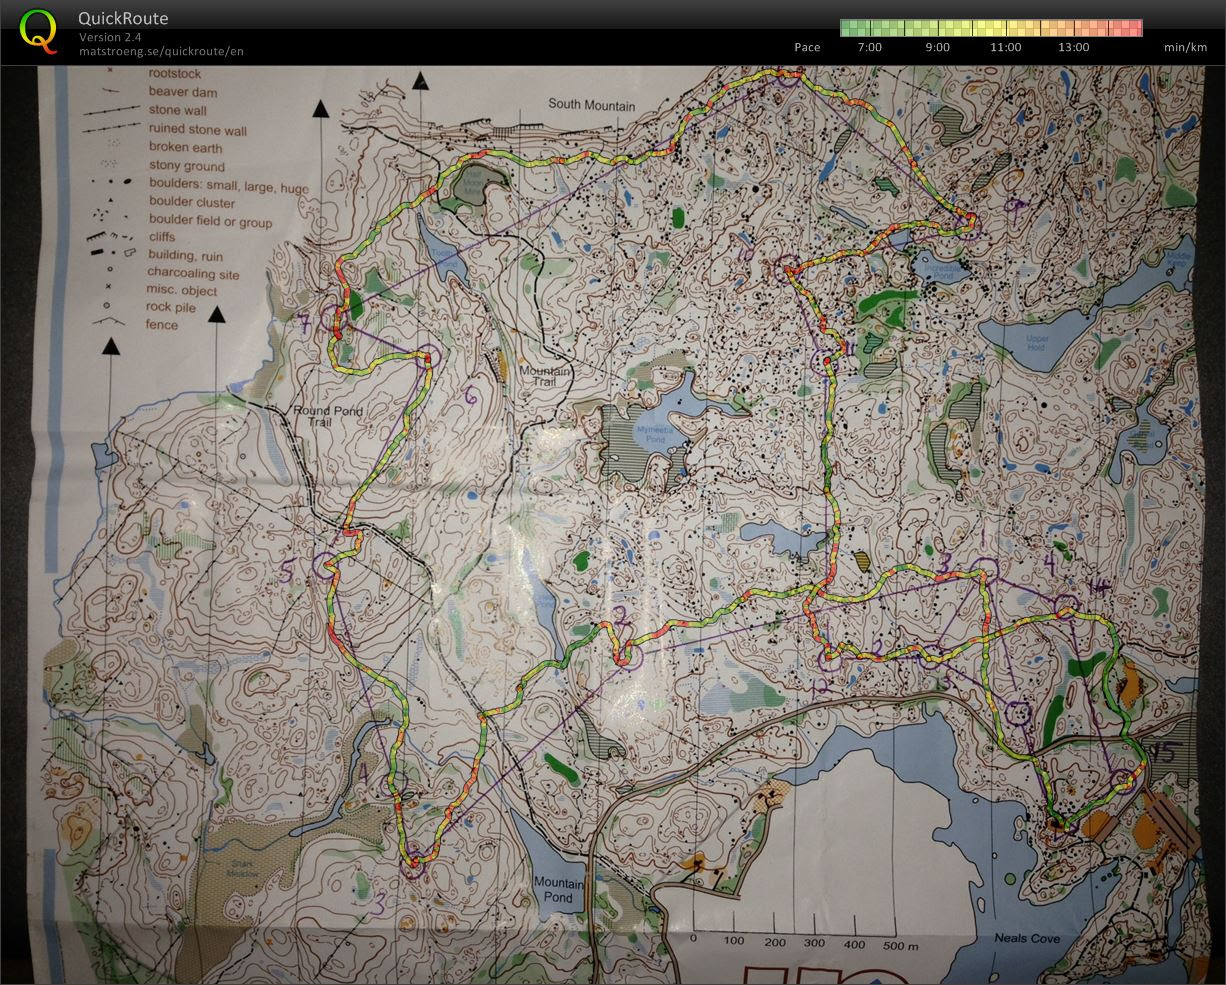Click the 7:00 pace value

click(870, 47)
